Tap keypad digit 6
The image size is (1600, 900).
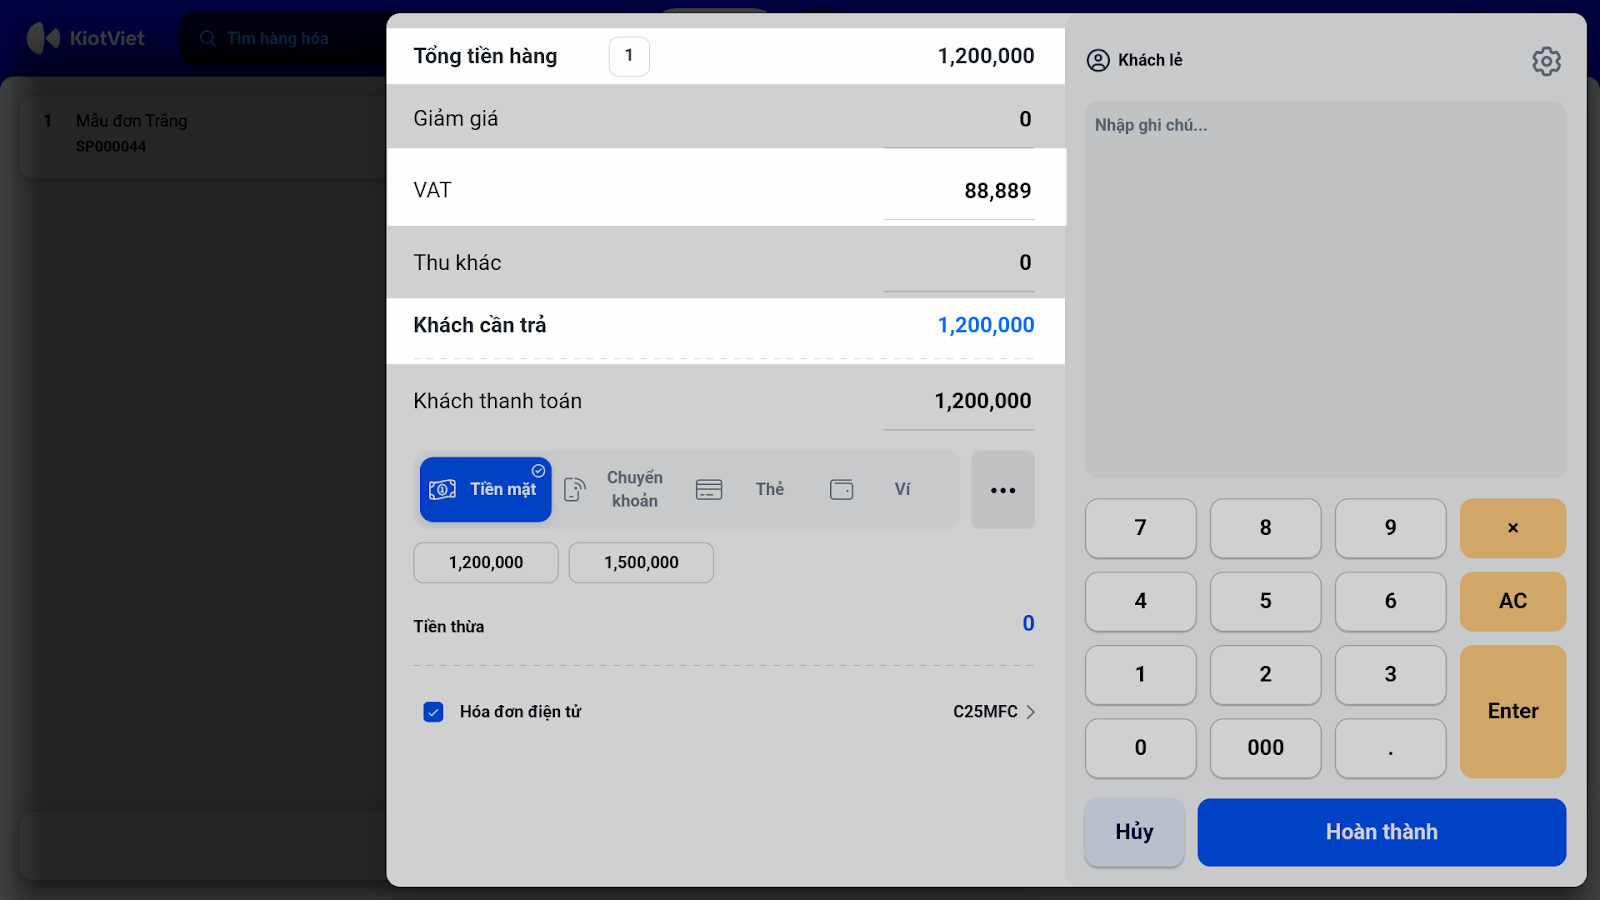[1391, 601]
